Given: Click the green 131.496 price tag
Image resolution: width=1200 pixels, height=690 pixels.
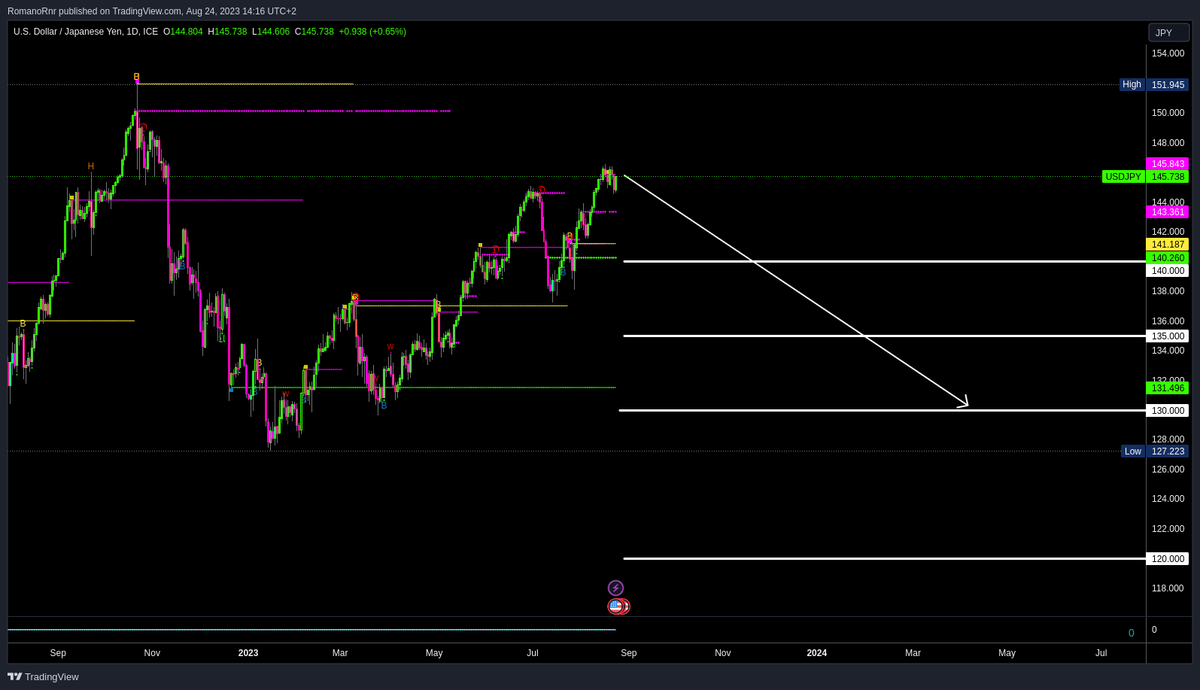Looking at the screenshot, I should tap(1166, 388).
